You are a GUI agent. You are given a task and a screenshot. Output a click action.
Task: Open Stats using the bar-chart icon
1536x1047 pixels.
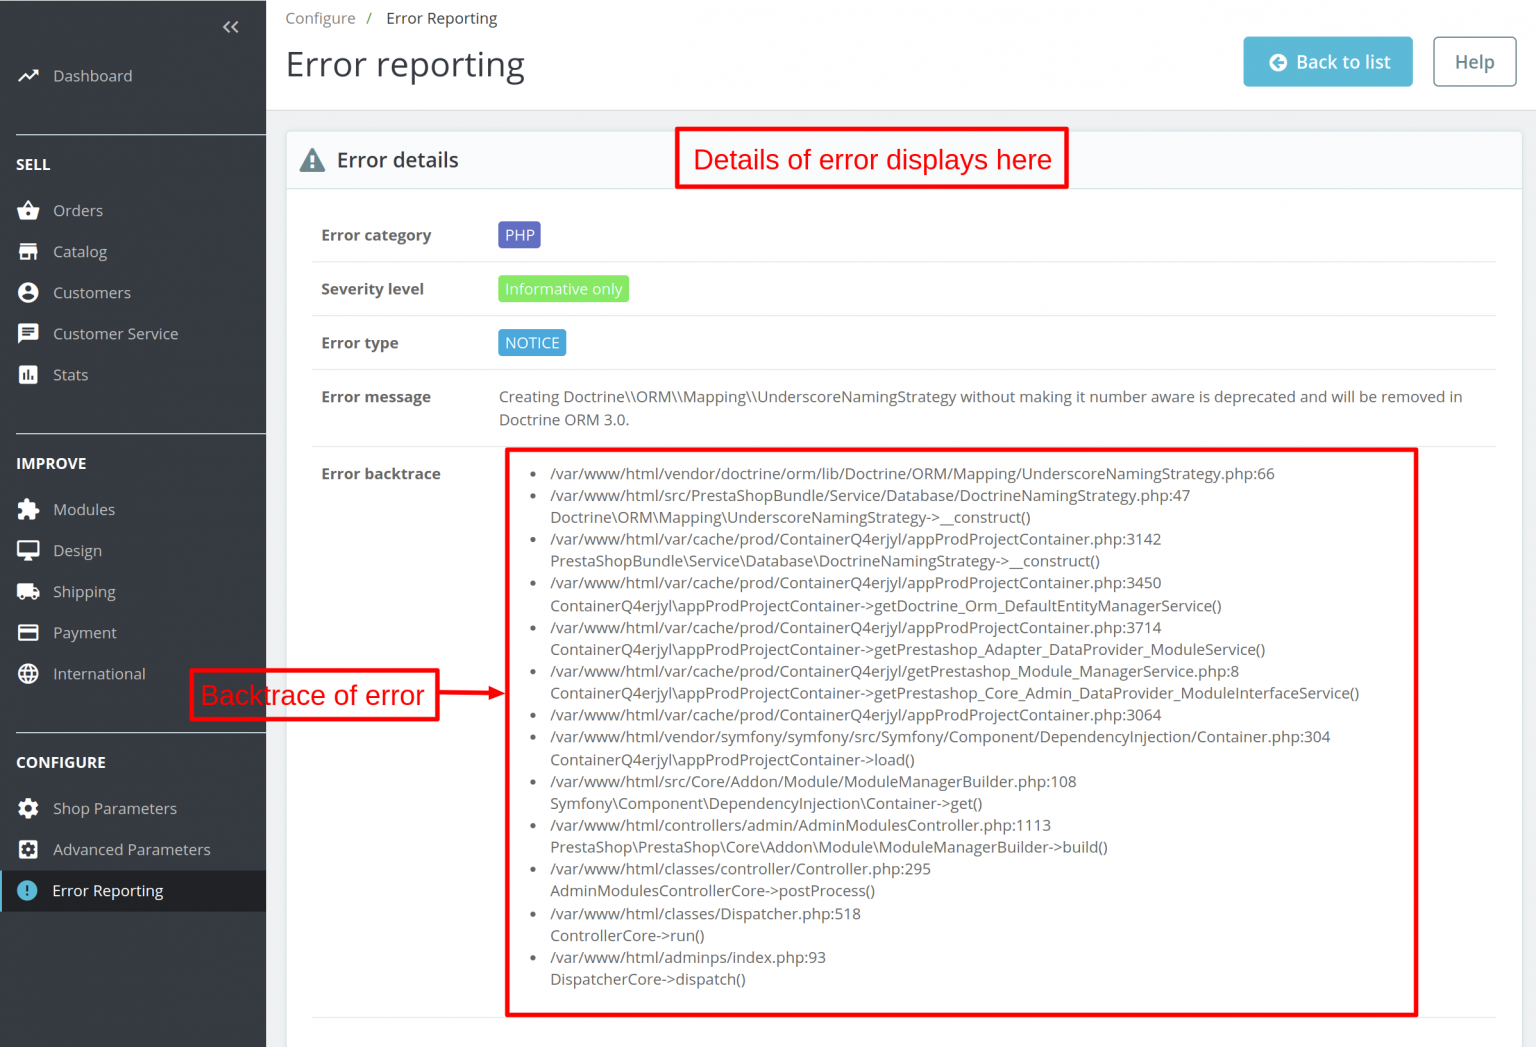click(x=29, y=374)
